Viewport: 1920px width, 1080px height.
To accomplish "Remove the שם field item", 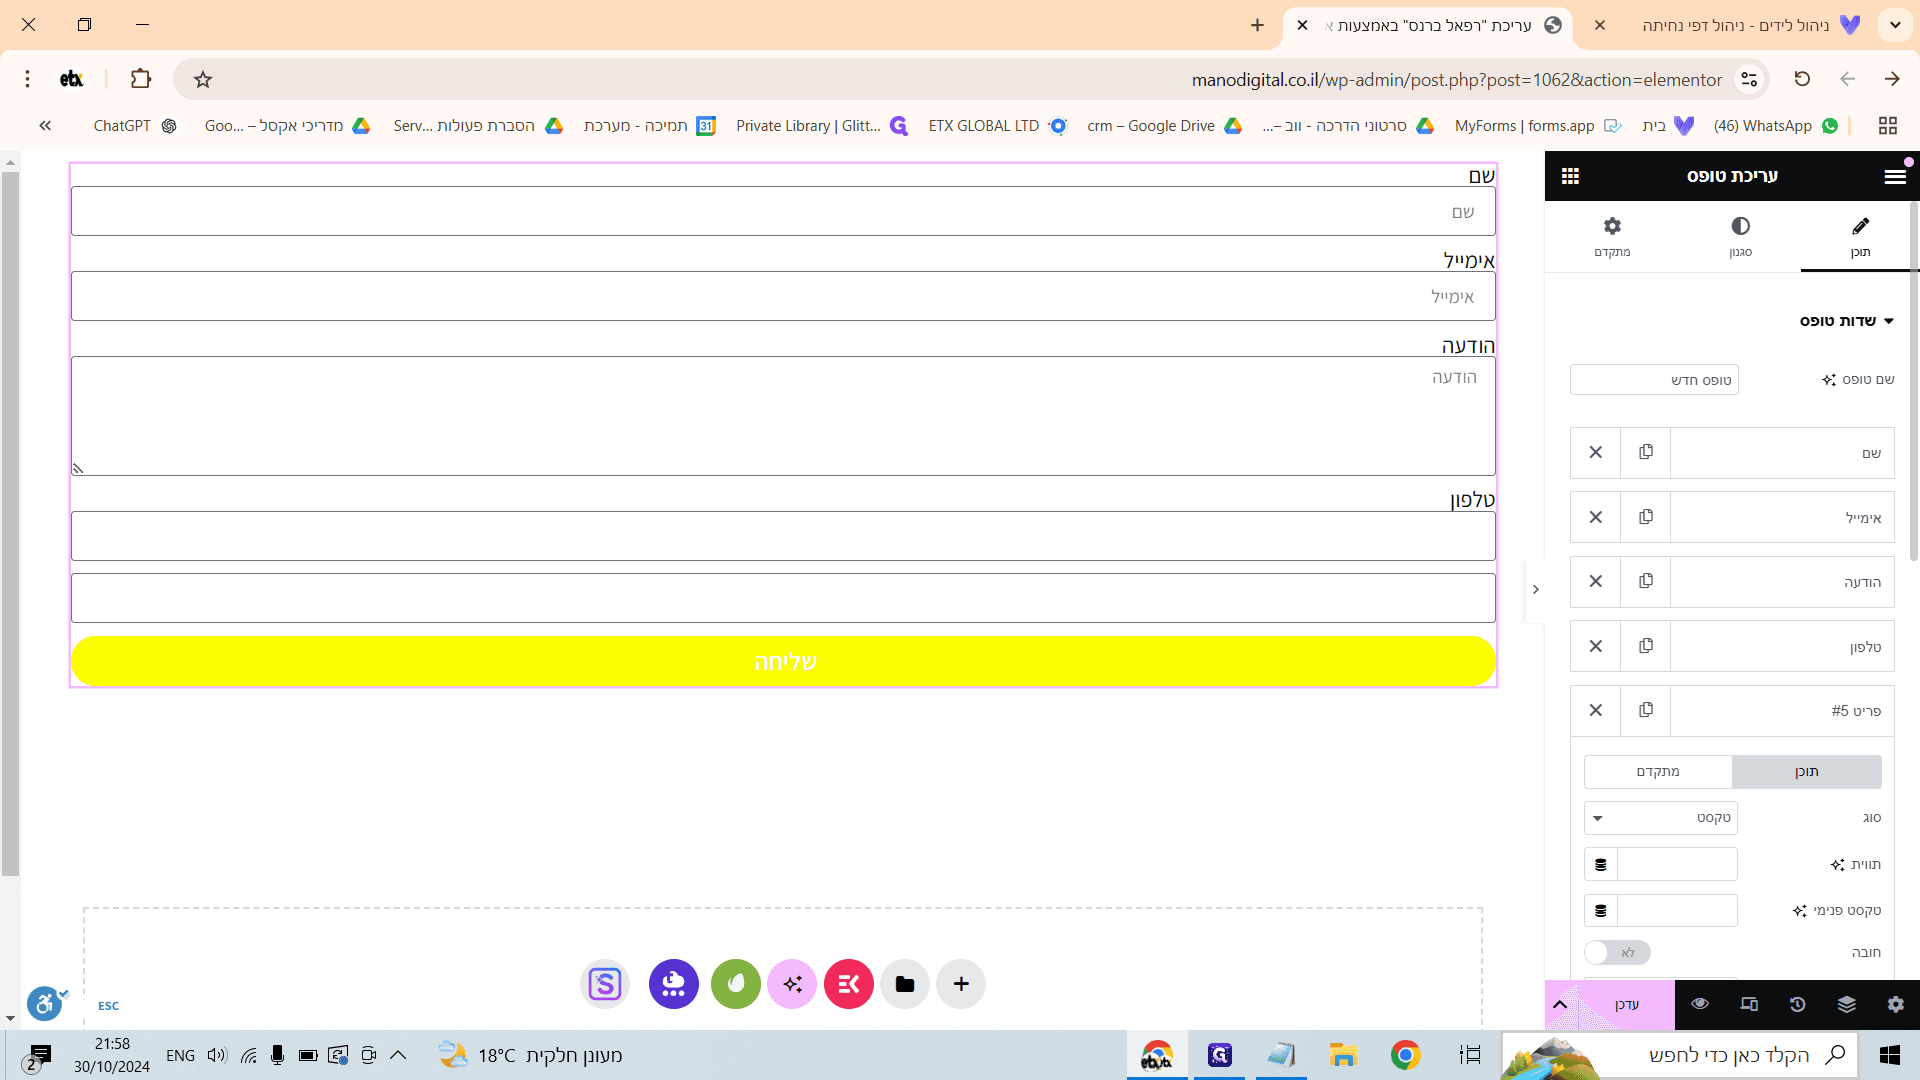I will click(1595, 453).
